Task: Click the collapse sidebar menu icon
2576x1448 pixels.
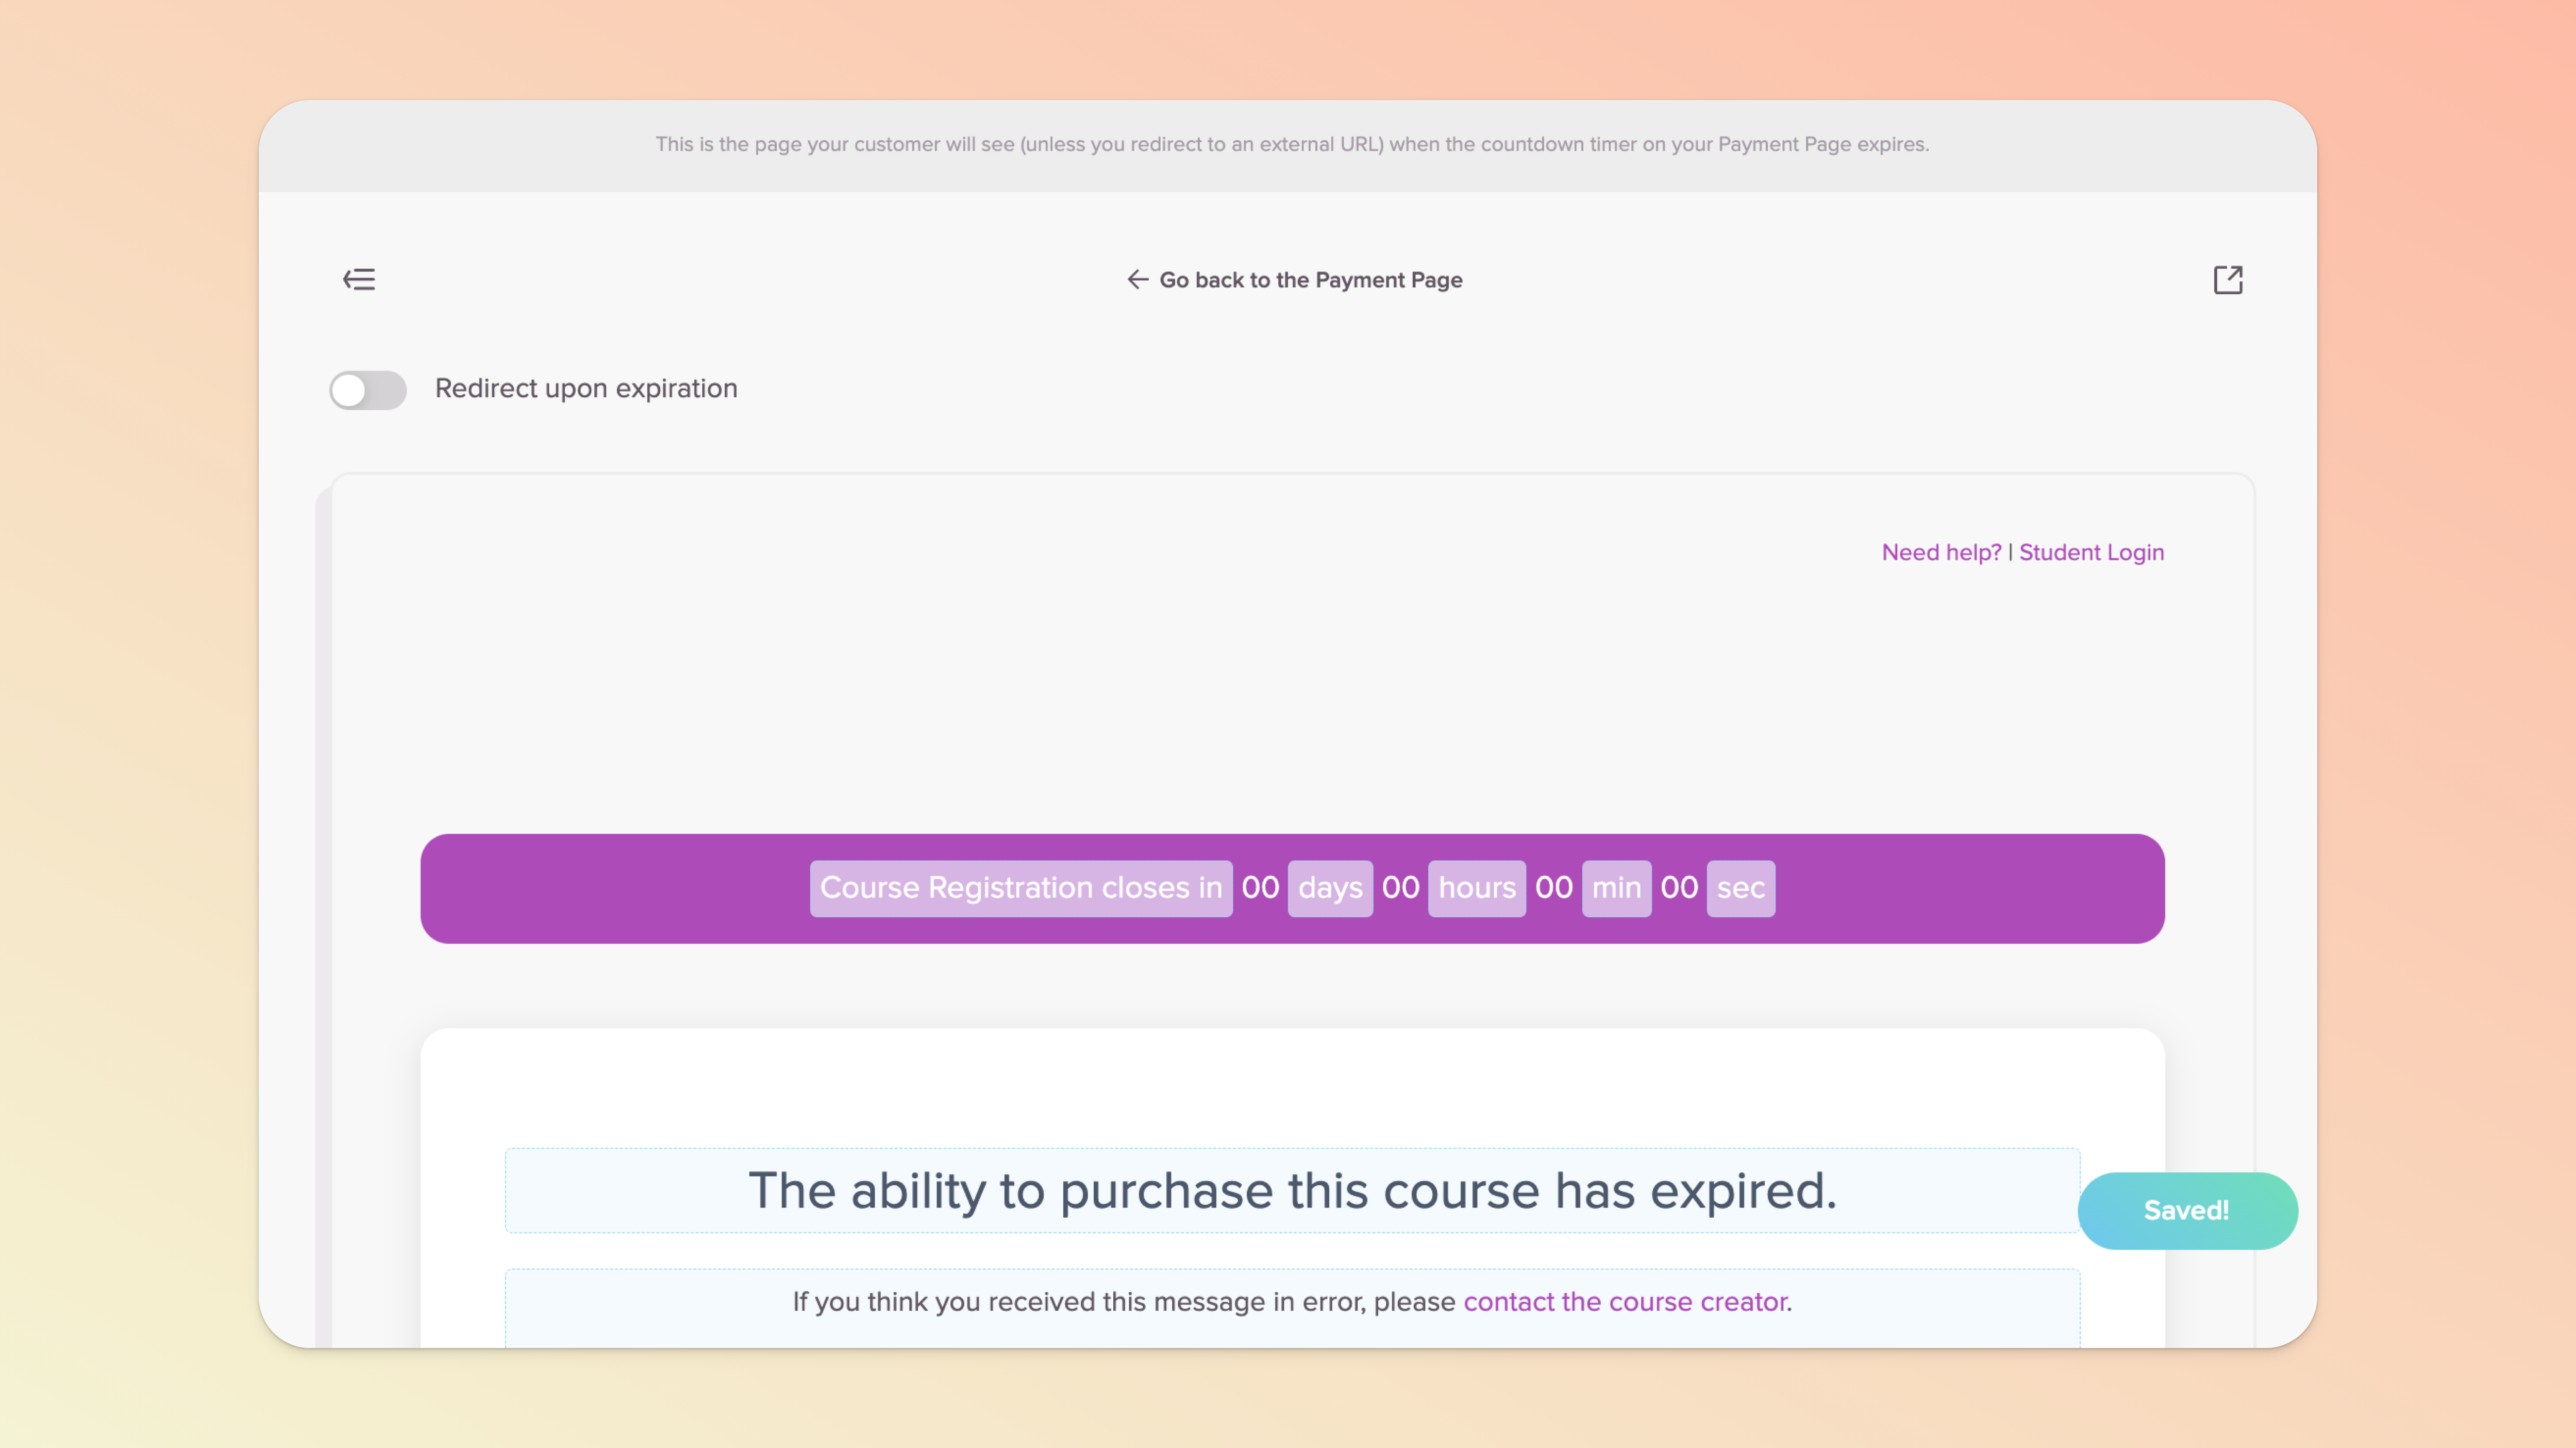Action: pyautogui.click(x=359, y=279)
